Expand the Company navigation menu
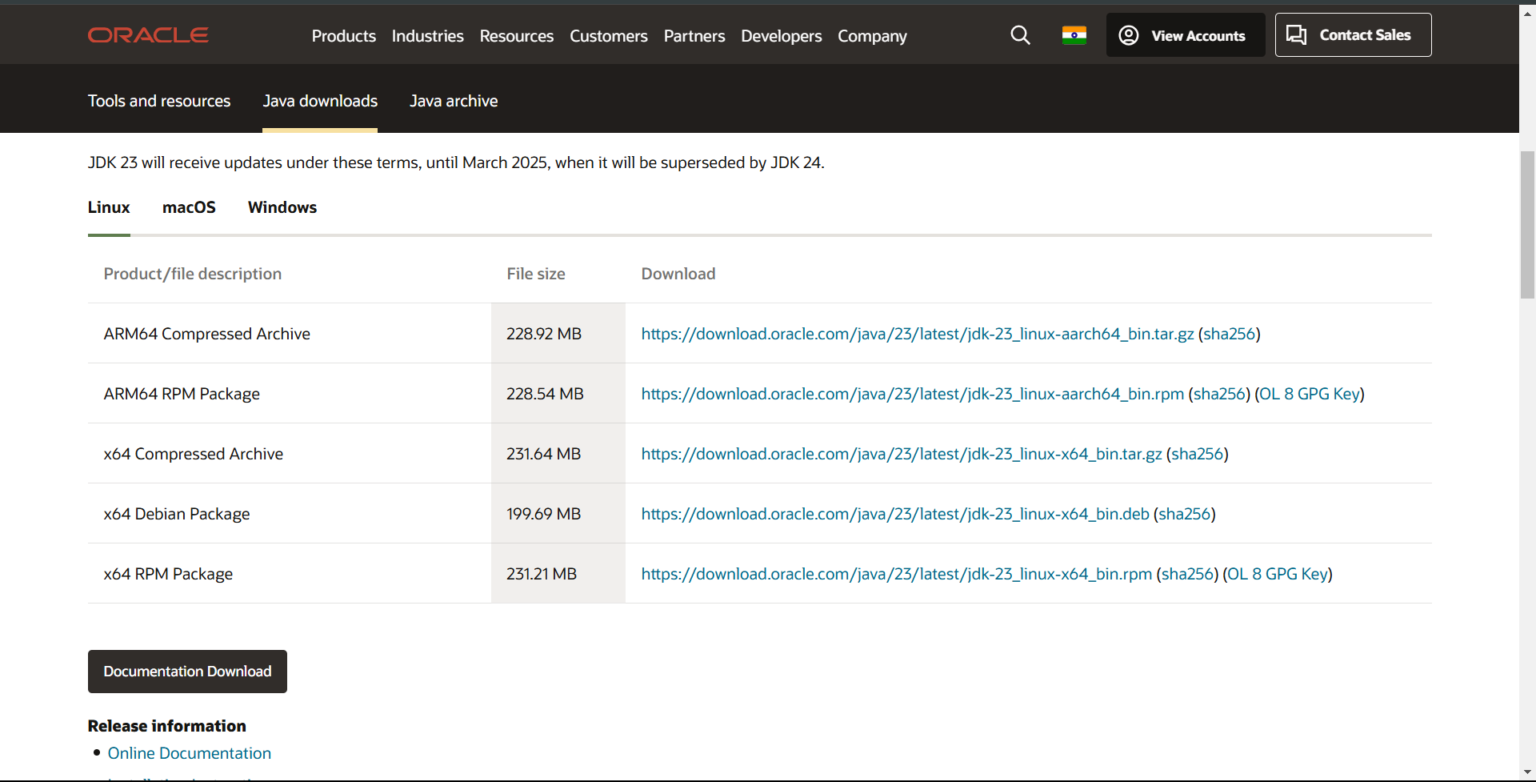Image resolution: width=1536 pixels, height=782 pixels. (x=872, y=36)
